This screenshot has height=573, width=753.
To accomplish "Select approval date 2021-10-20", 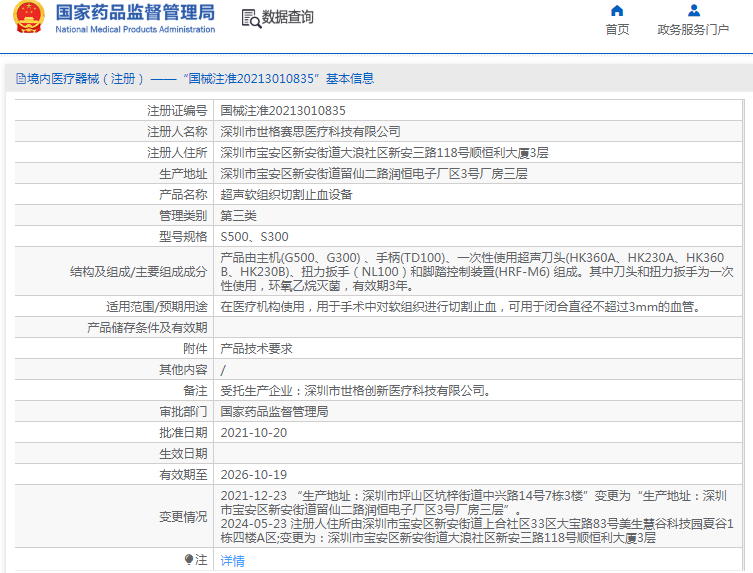I will (254, 433).
